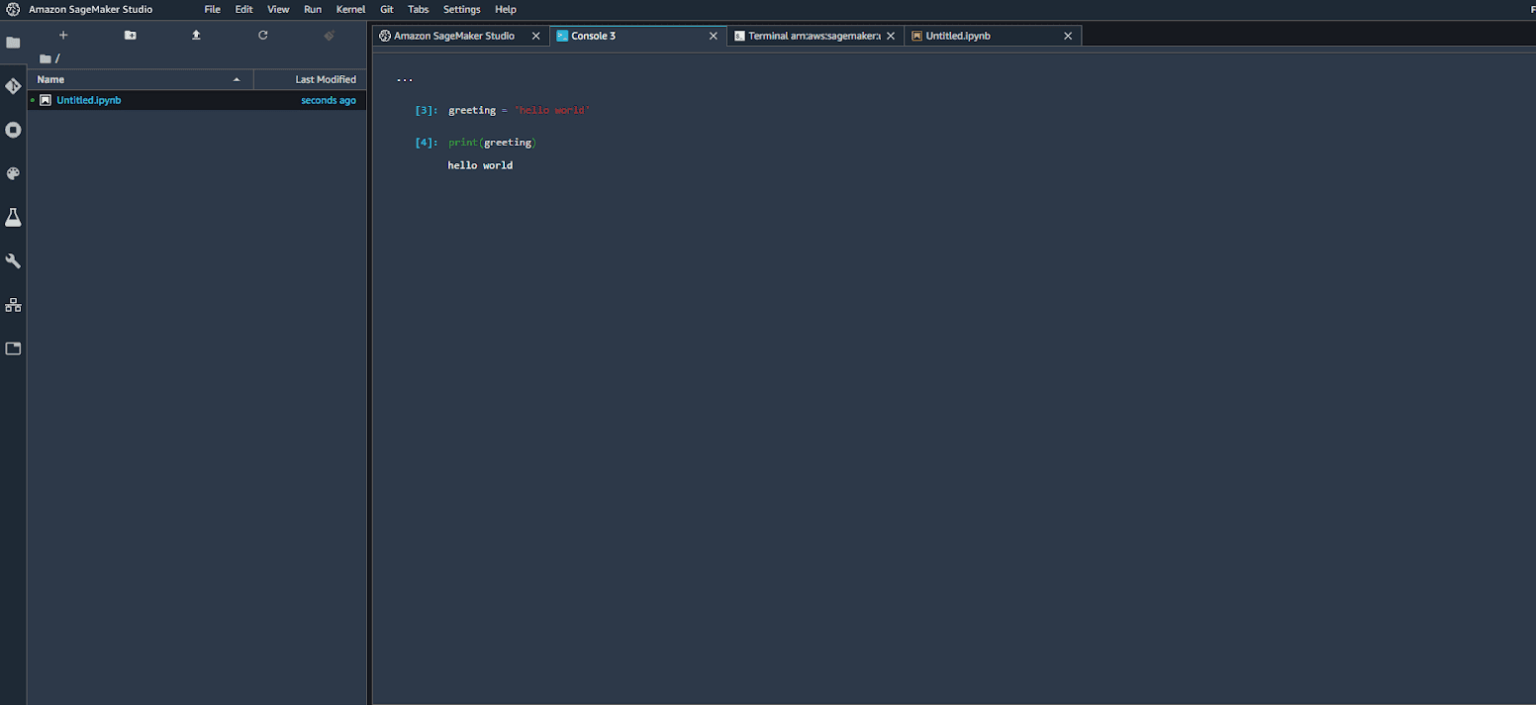
Task: Click the upload files icon
Action: pyautogui.click(x=196, y=35)
